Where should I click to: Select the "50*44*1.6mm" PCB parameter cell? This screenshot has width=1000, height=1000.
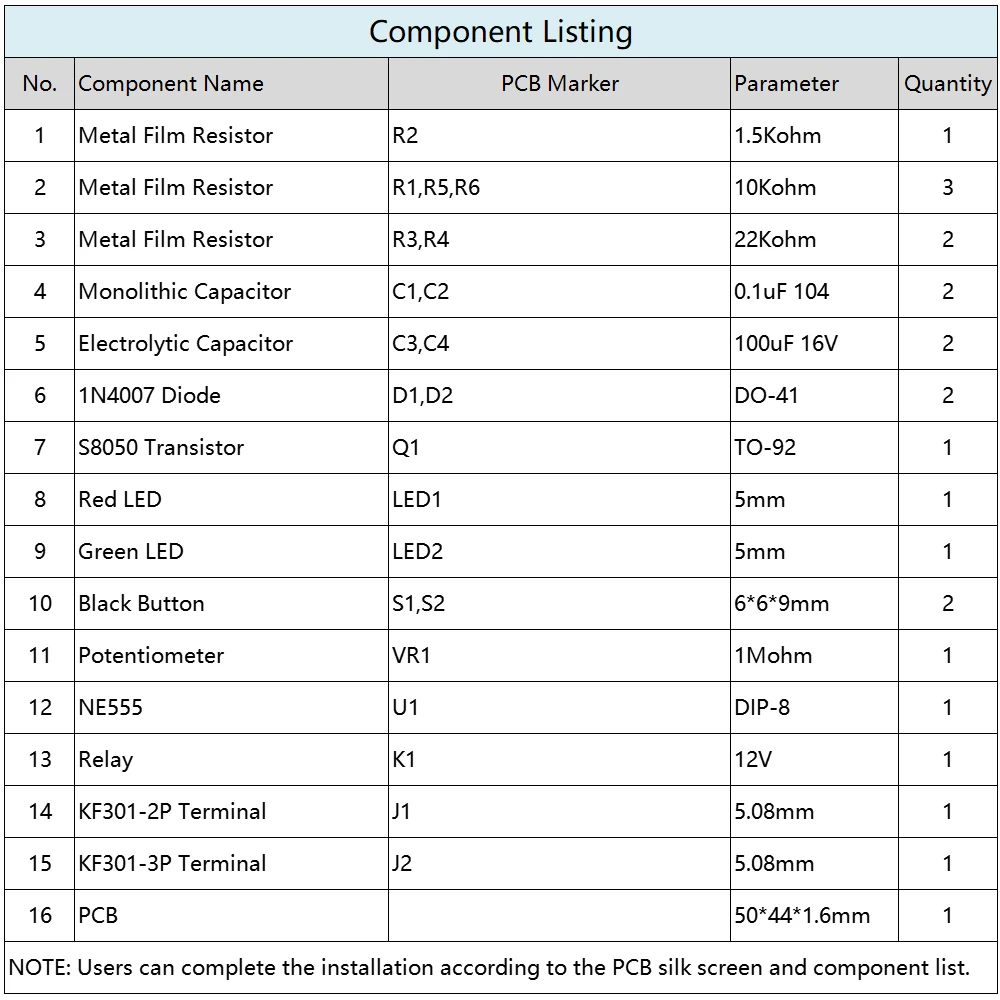coord(802,916)
